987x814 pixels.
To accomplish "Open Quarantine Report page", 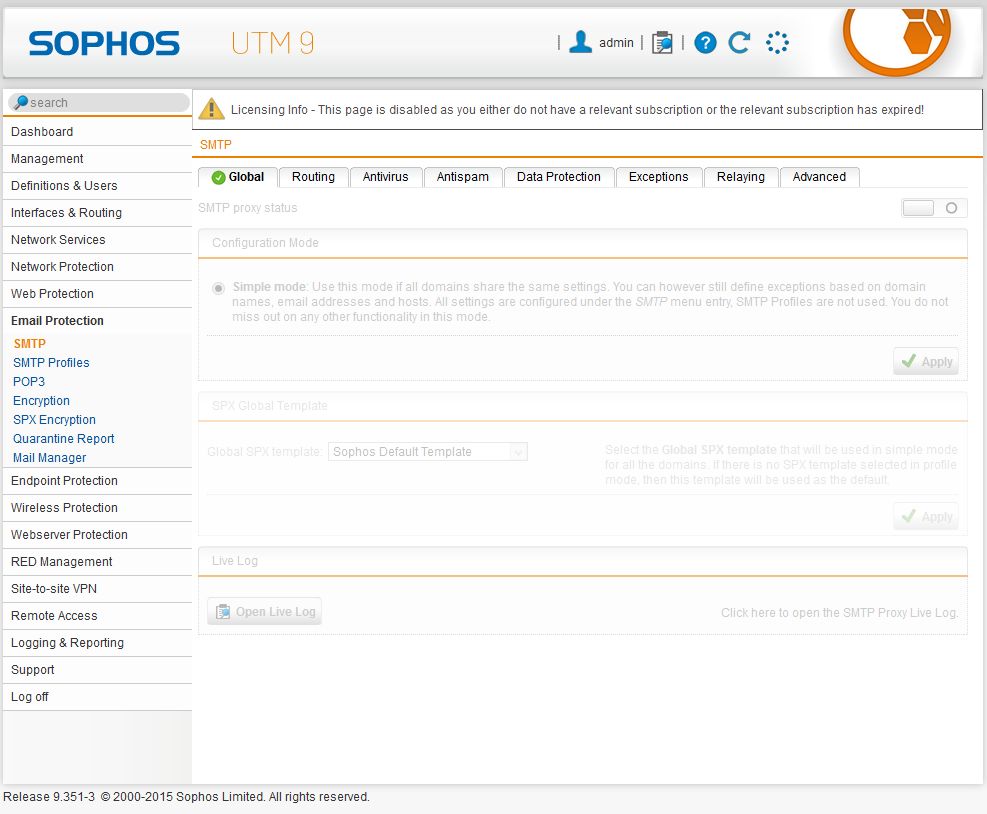I will point(64,439).
